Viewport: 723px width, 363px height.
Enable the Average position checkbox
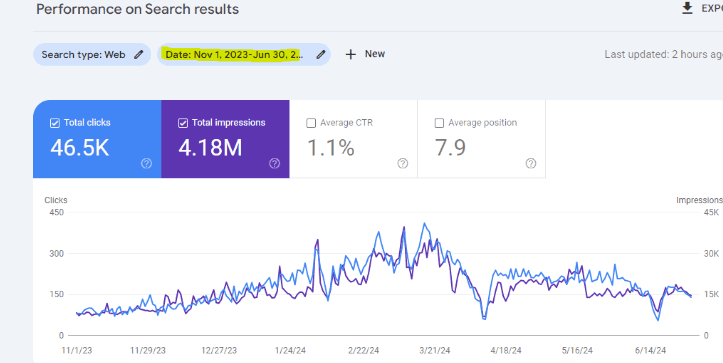[439, 123]
